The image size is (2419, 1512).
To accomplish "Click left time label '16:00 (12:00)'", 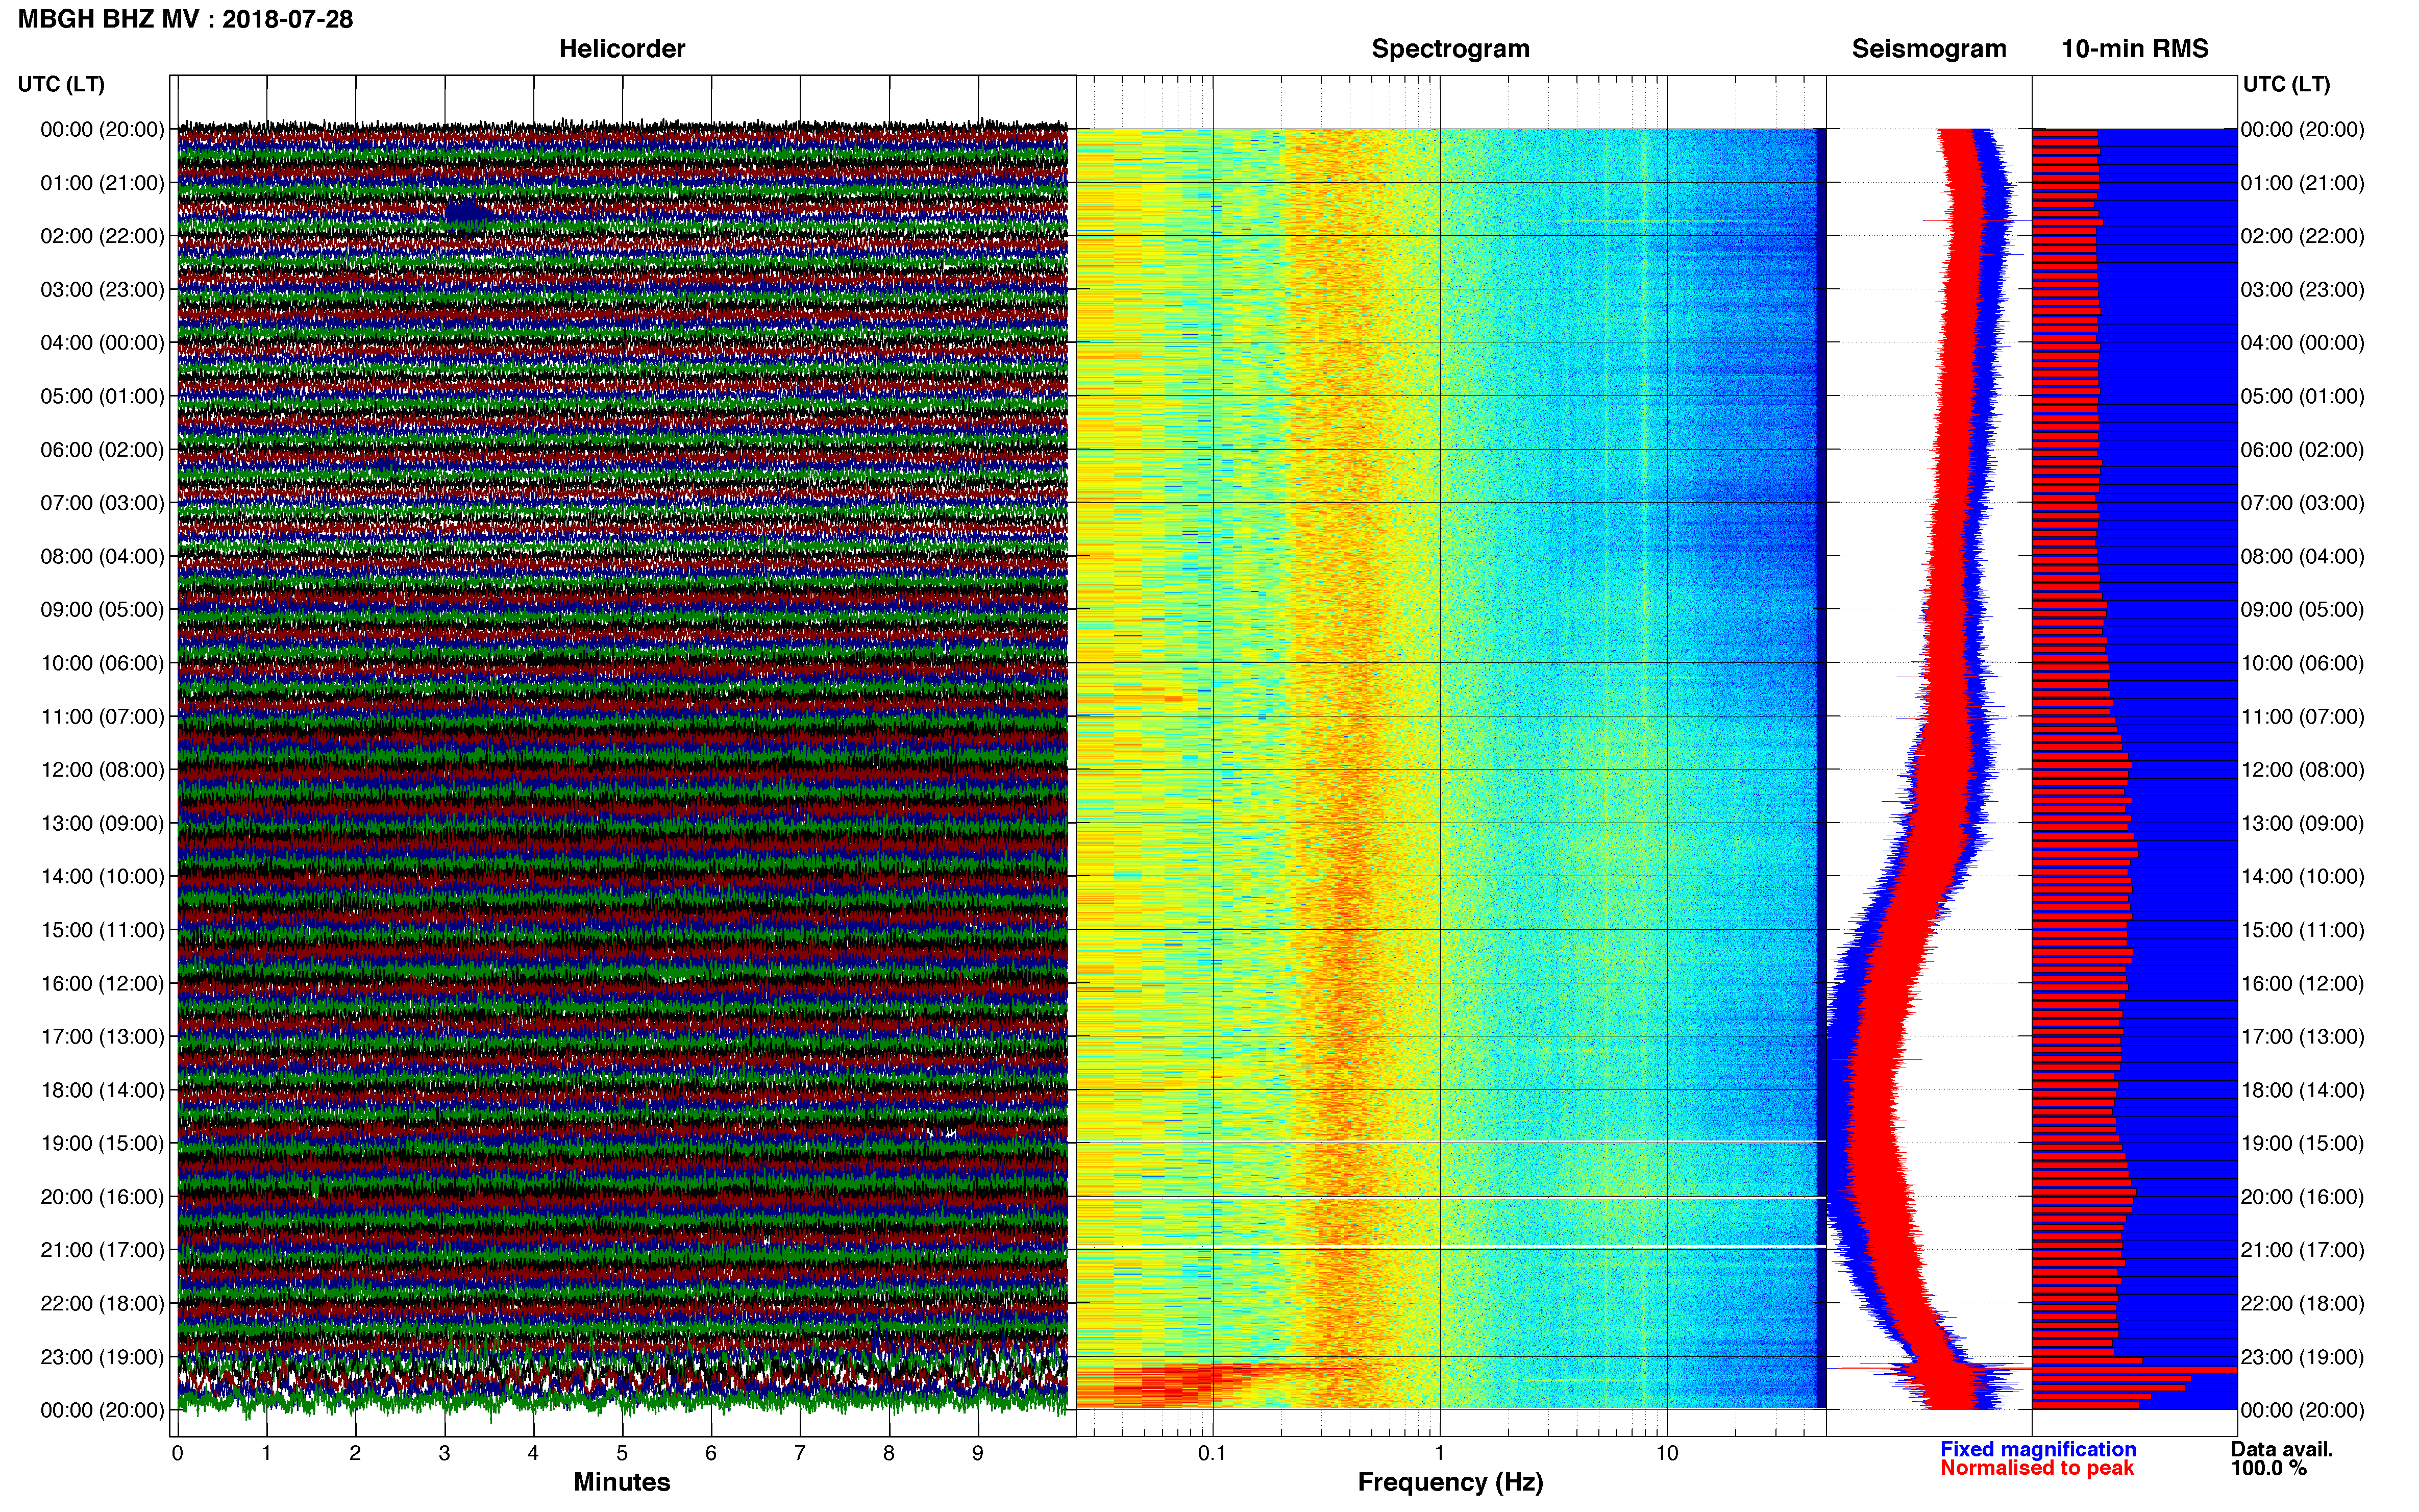I will 102,983.
